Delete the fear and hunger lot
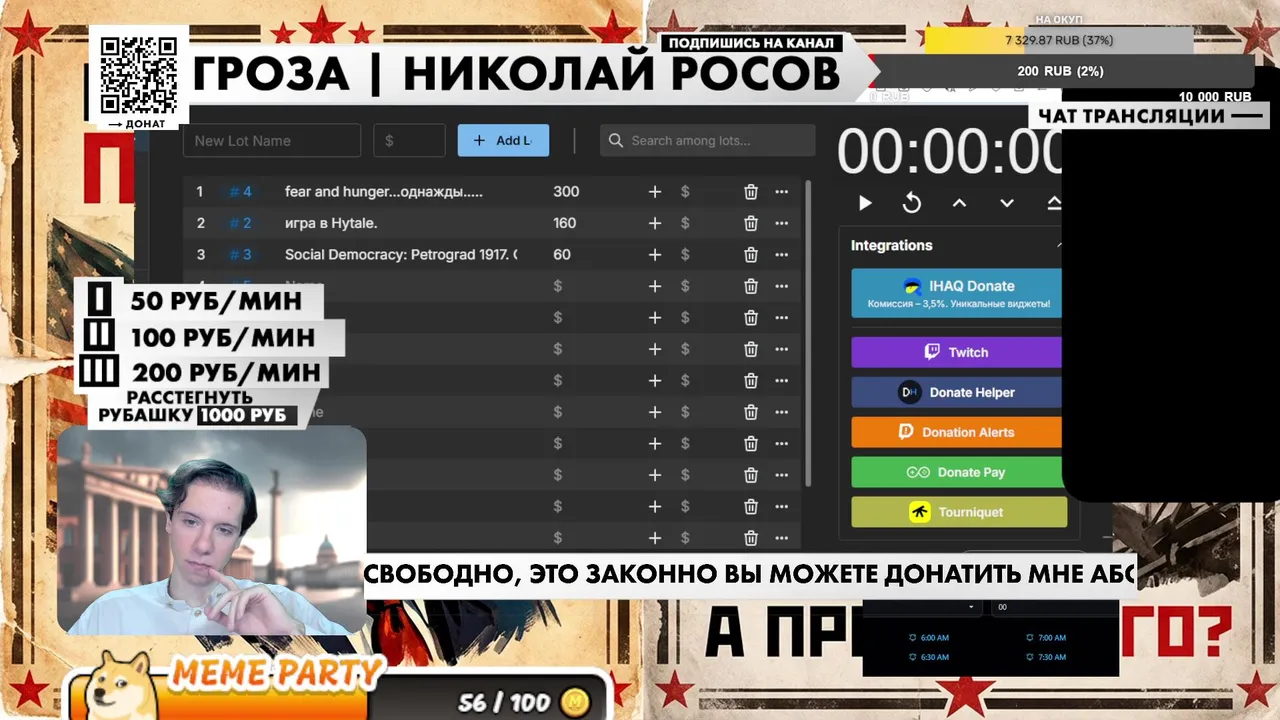1280x720 pixels. pyautogui.click(x=751, y=192)
